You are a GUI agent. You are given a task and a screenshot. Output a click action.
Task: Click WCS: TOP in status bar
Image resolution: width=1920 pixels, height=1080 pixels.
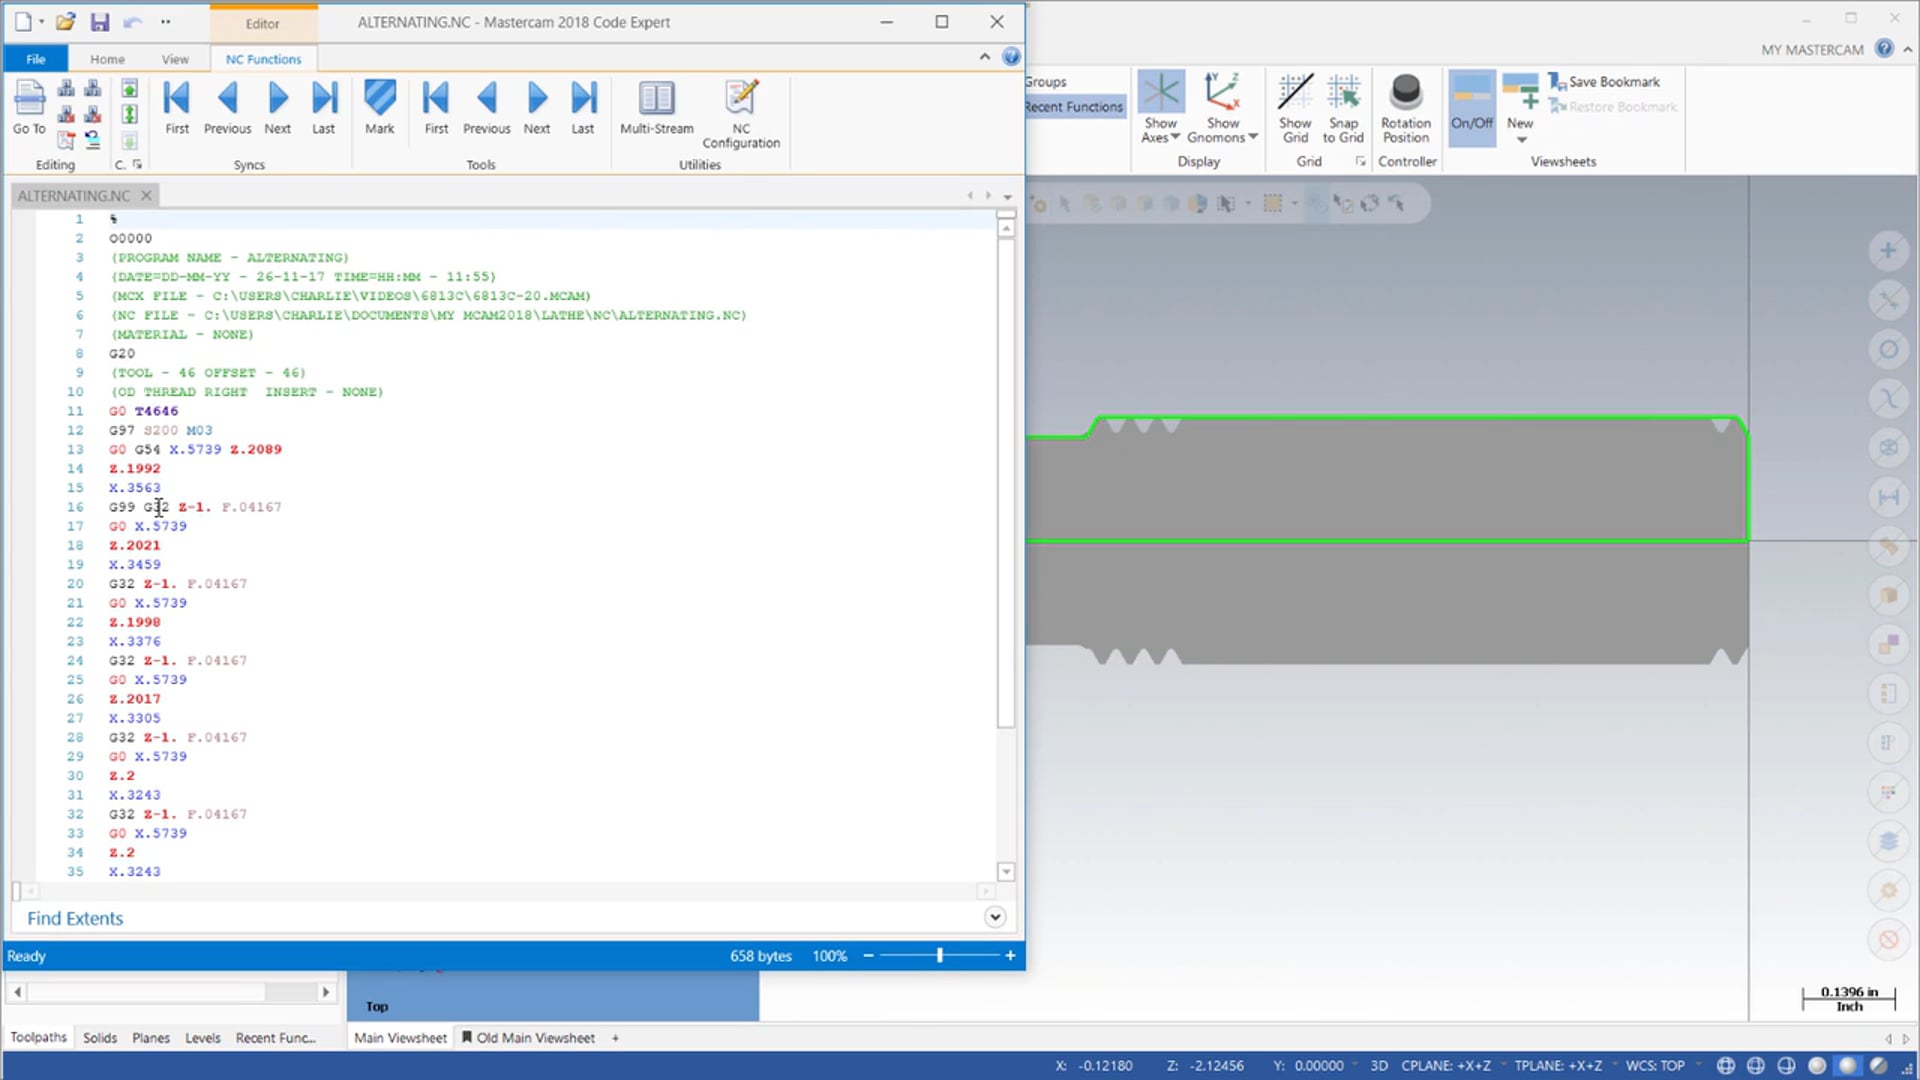click(x=1655, y=1066)
